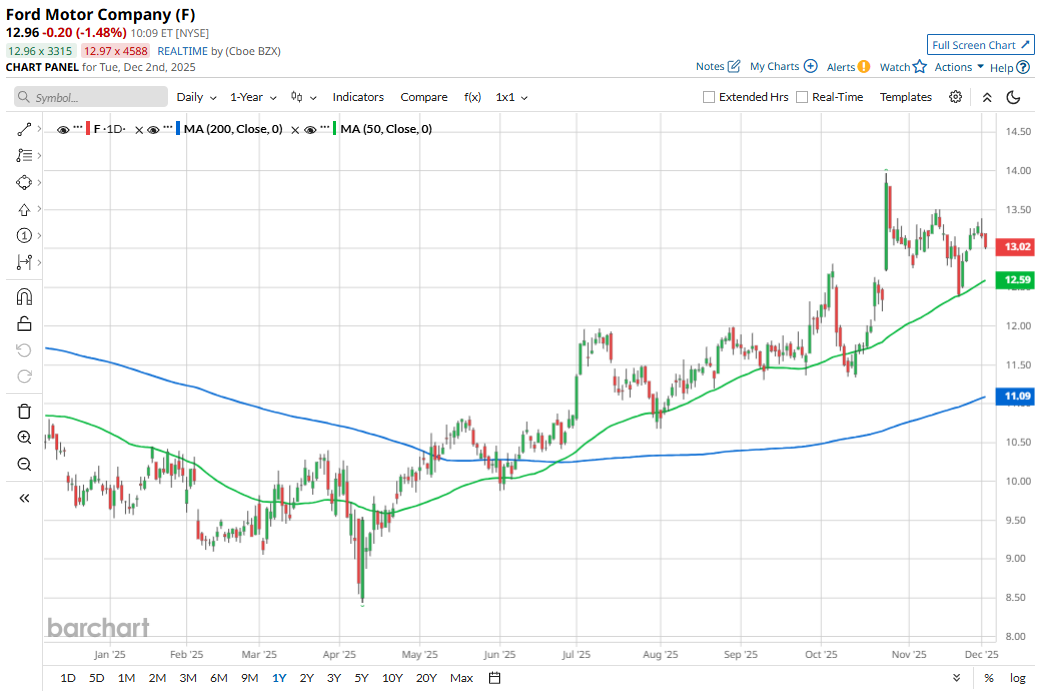Zoom in using the magnifier plus icon

pyautogui.click(x=25, y=438)
